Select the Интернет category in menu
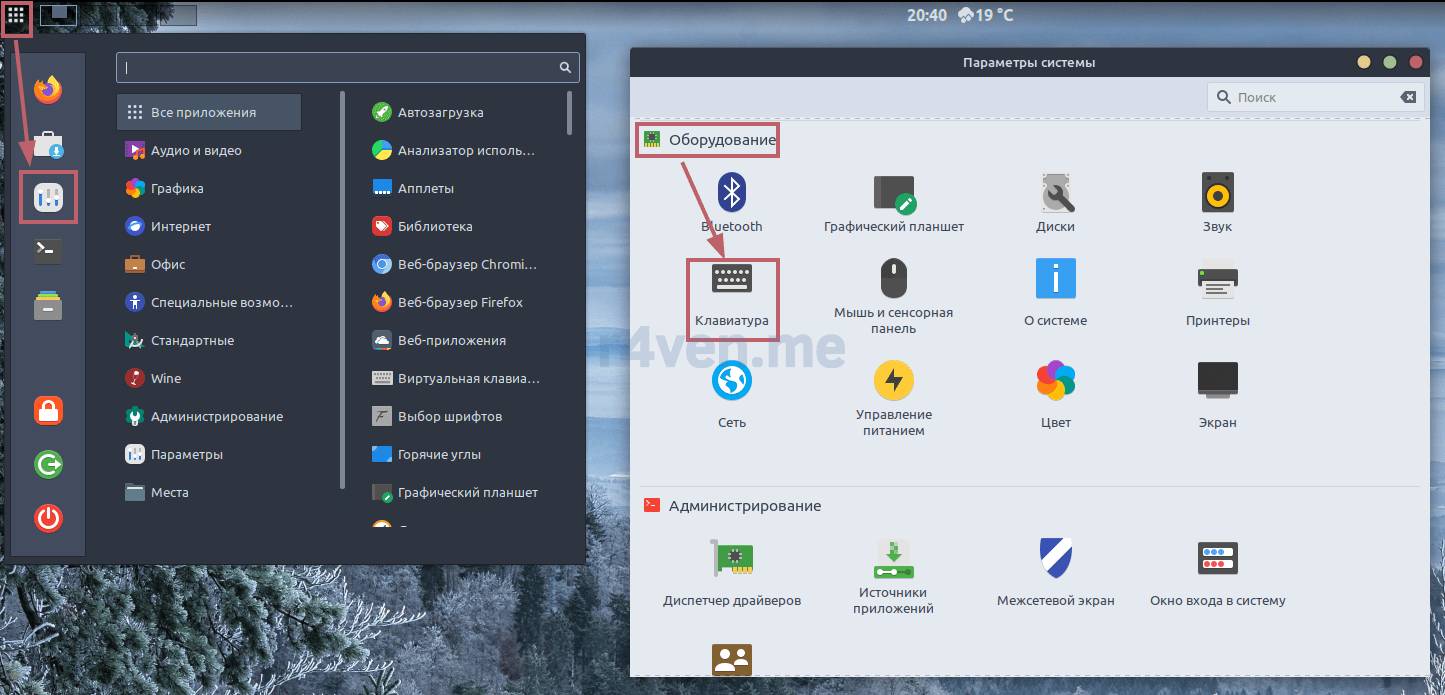The image size is (1445, 695). [180, 226]
